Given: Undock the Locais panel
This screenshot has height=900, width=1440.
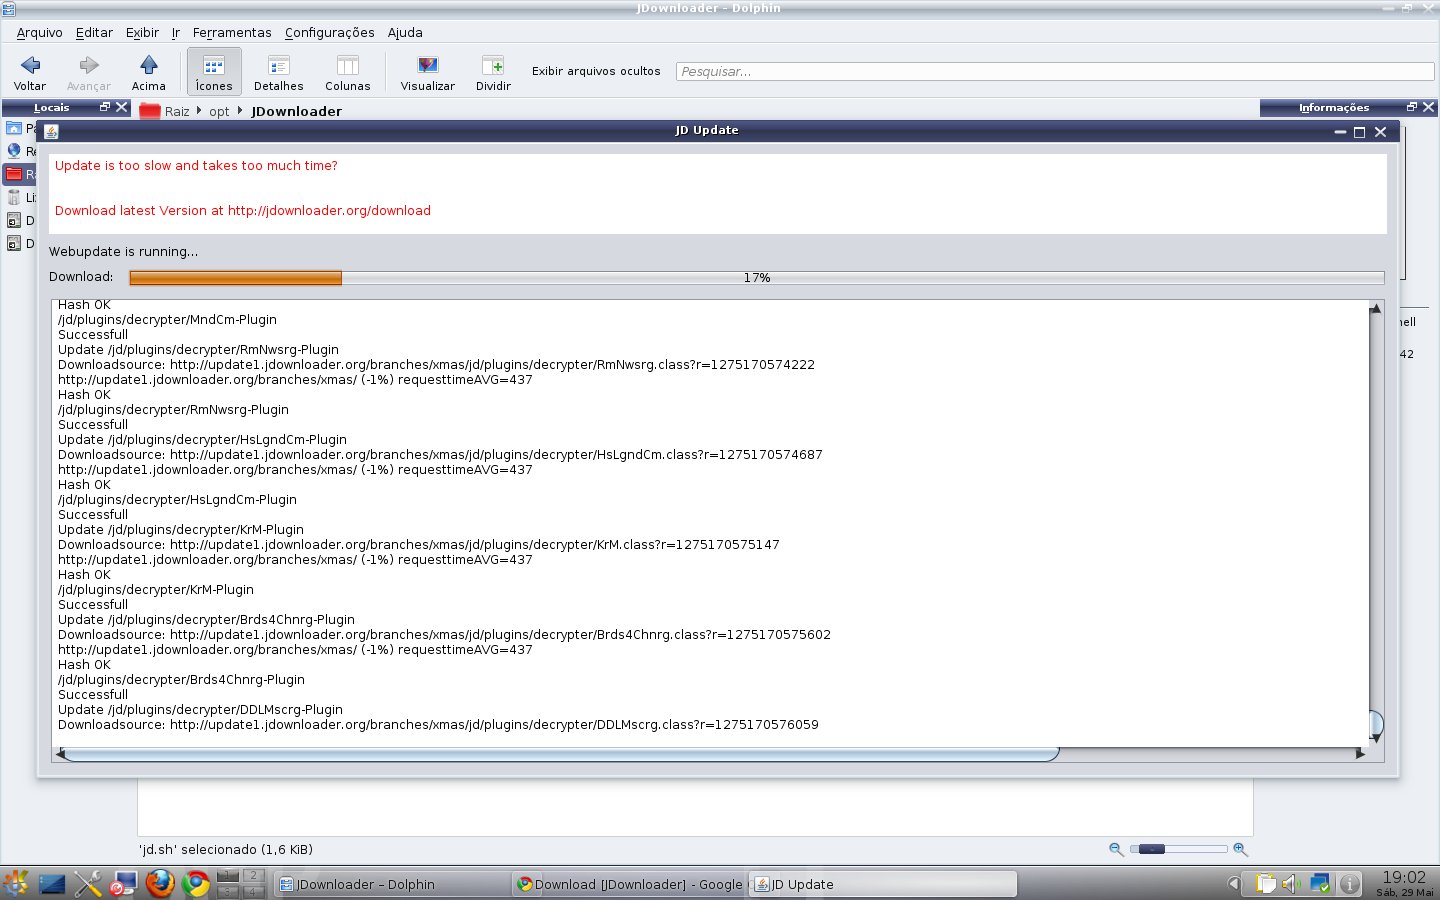Looking at the screenshot, I should [105, 106].
